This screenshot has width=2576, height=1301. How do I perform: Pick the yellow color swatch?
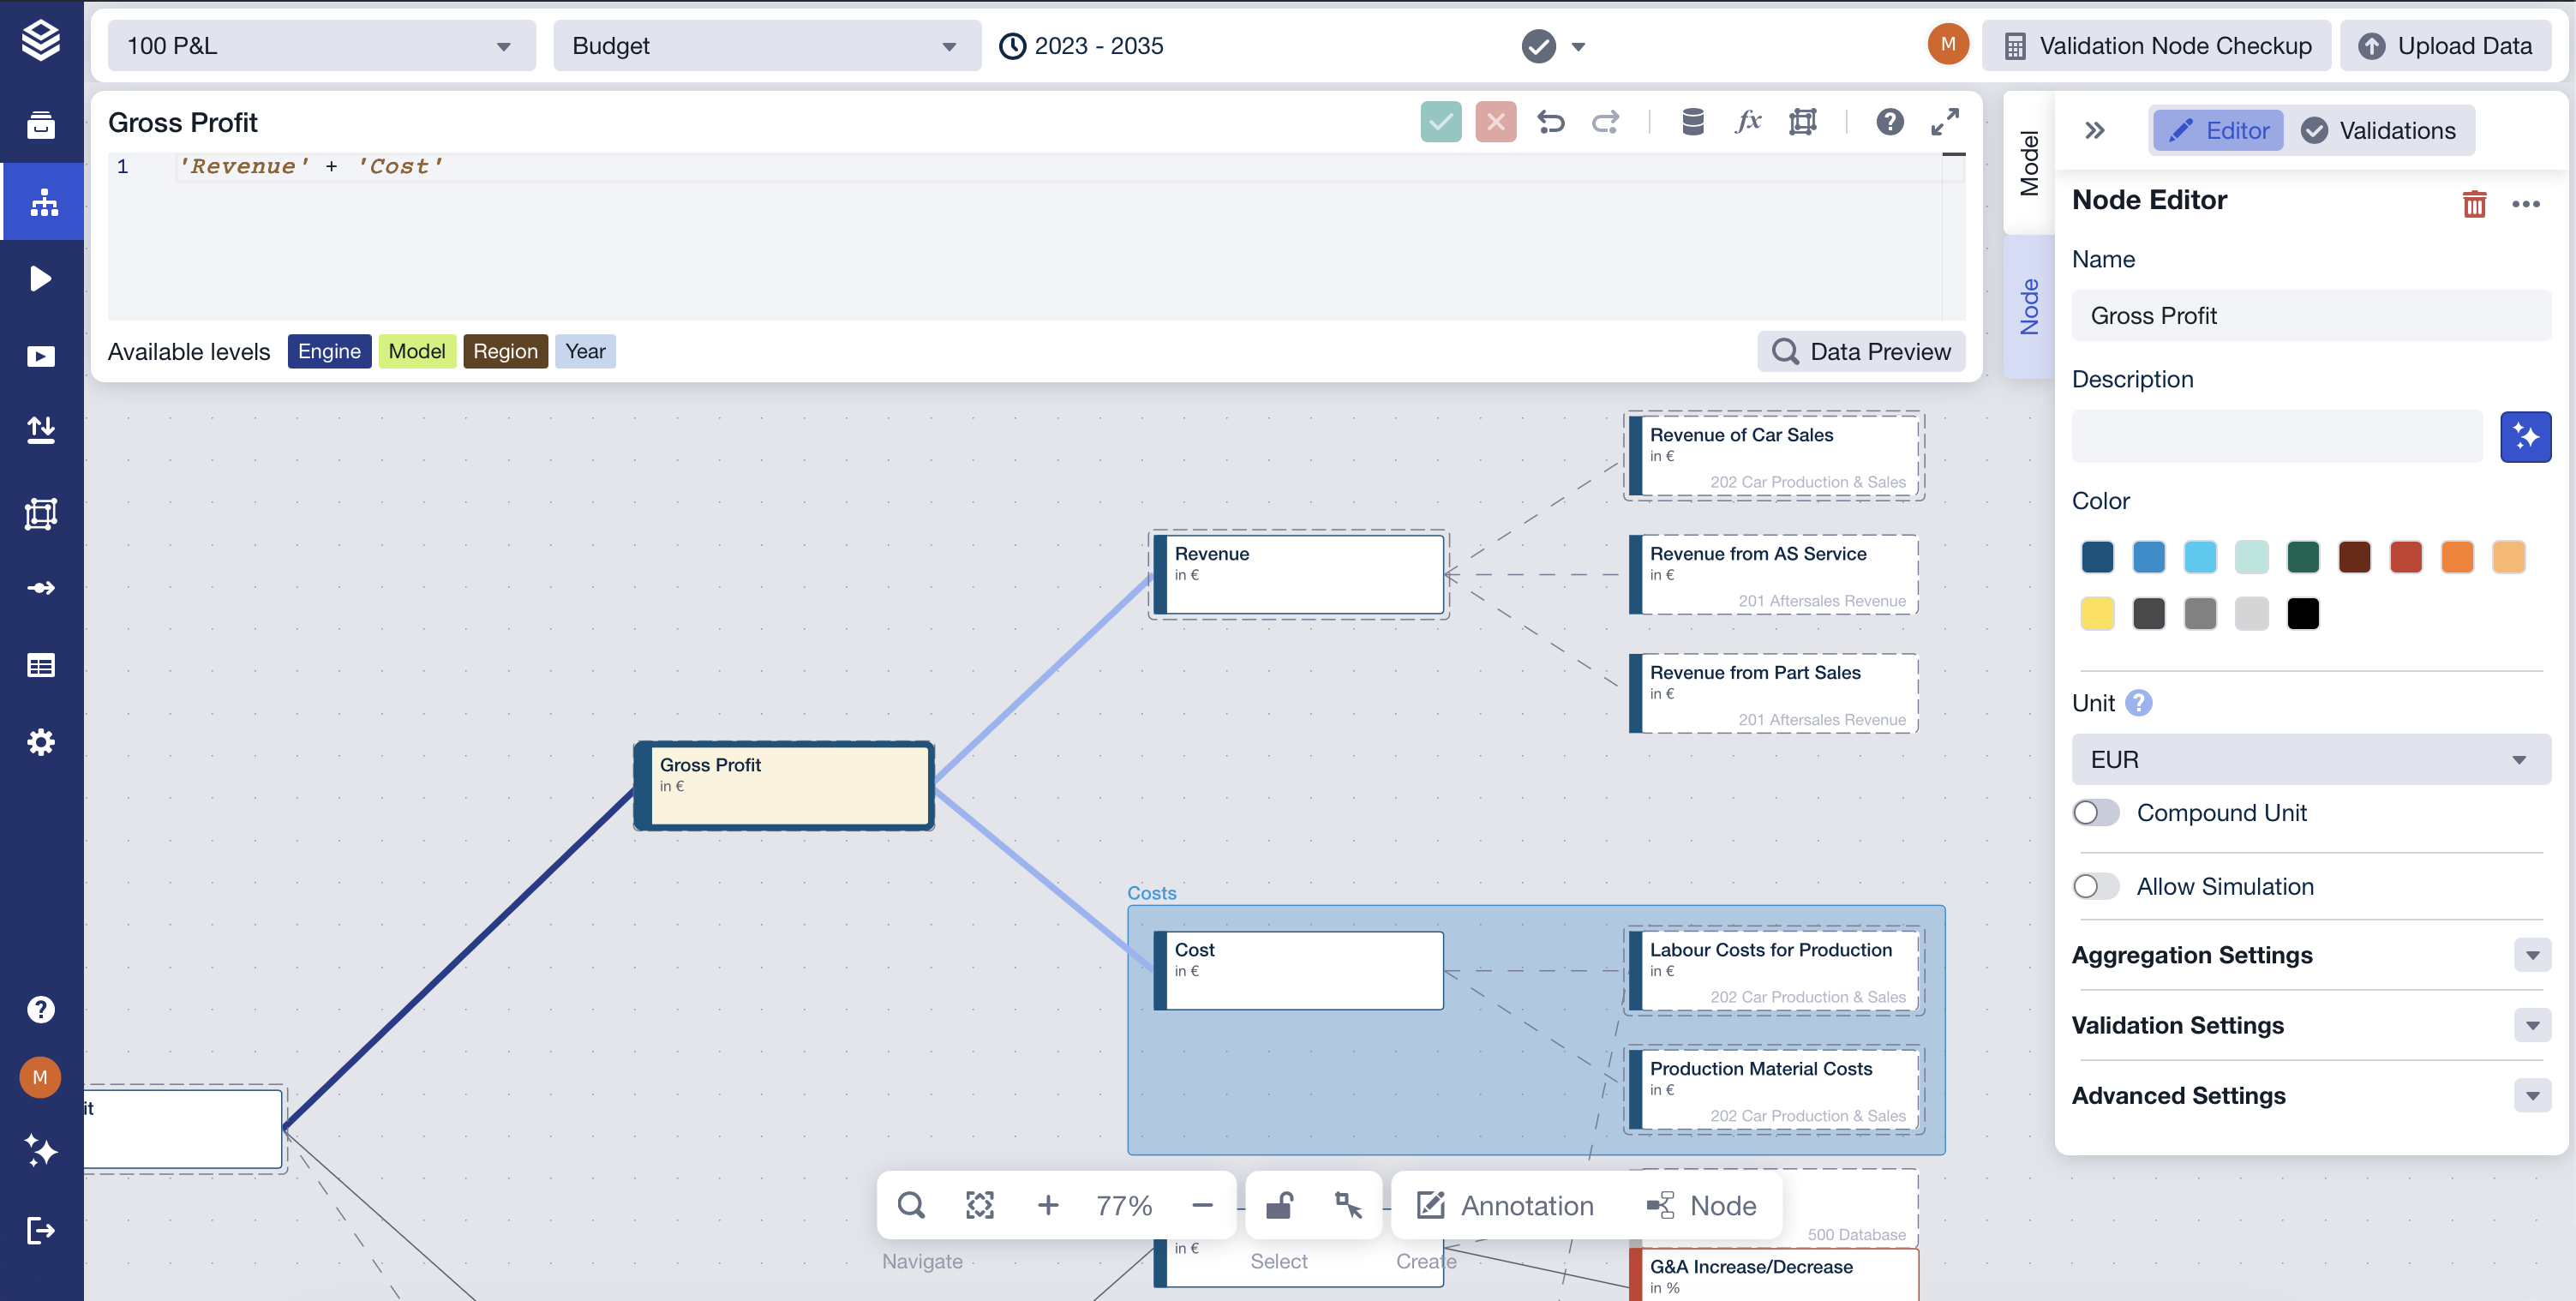coord(2097,613)
